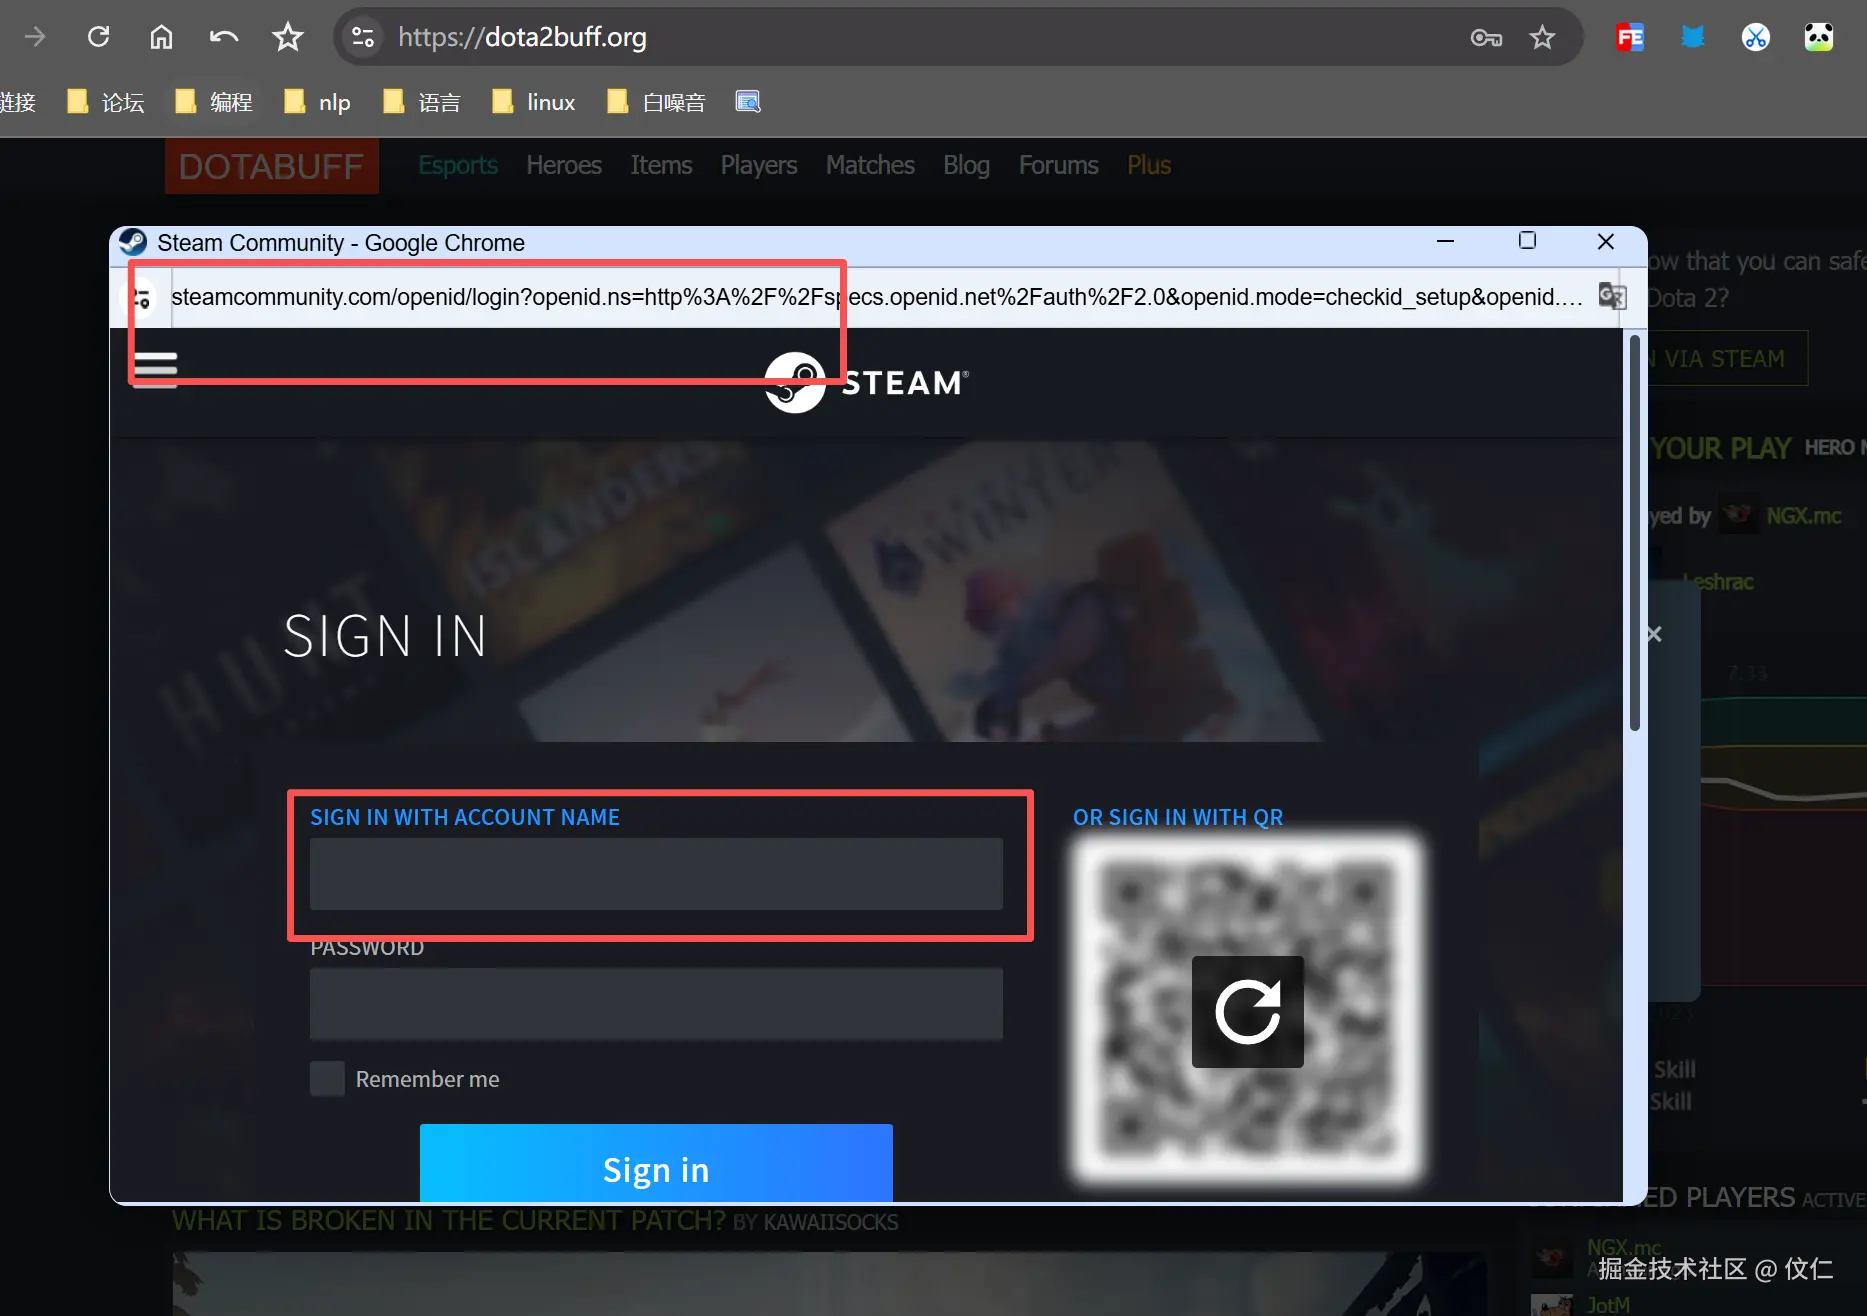Close the Steam Community popup window
1867x1316 pixels.
click(1606, 241)
